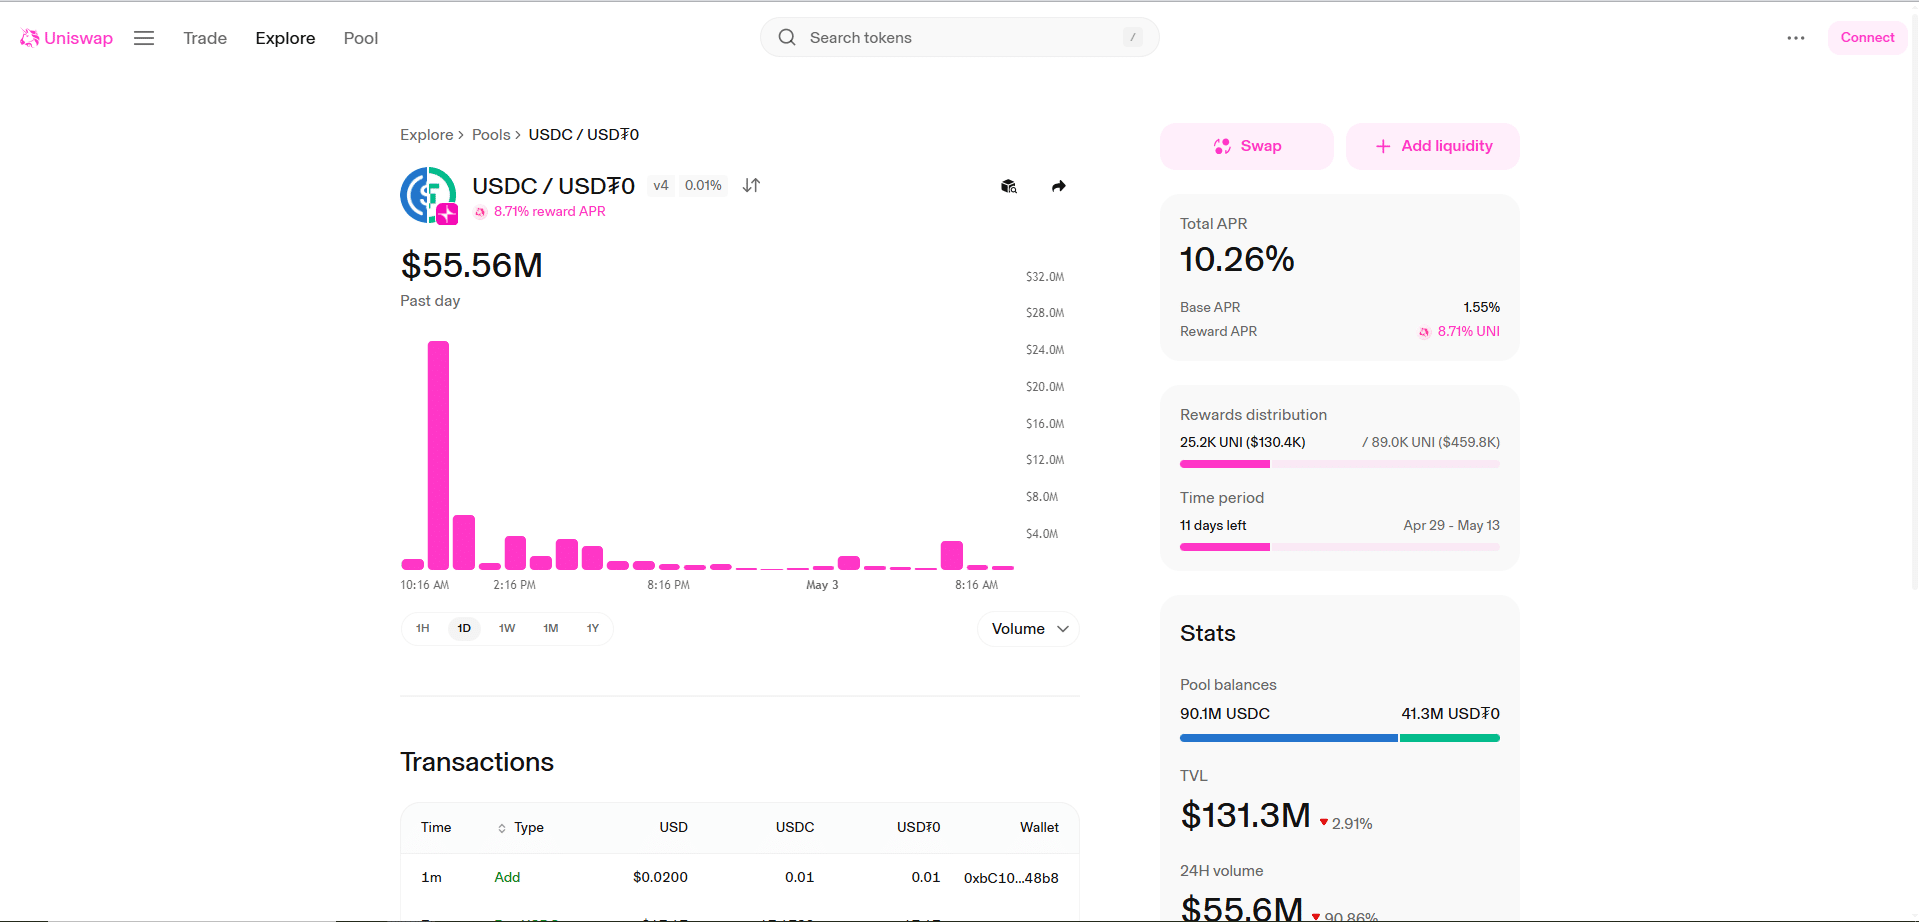Go to the Explore tab
1919x922 pixels.
coord(285,38)
